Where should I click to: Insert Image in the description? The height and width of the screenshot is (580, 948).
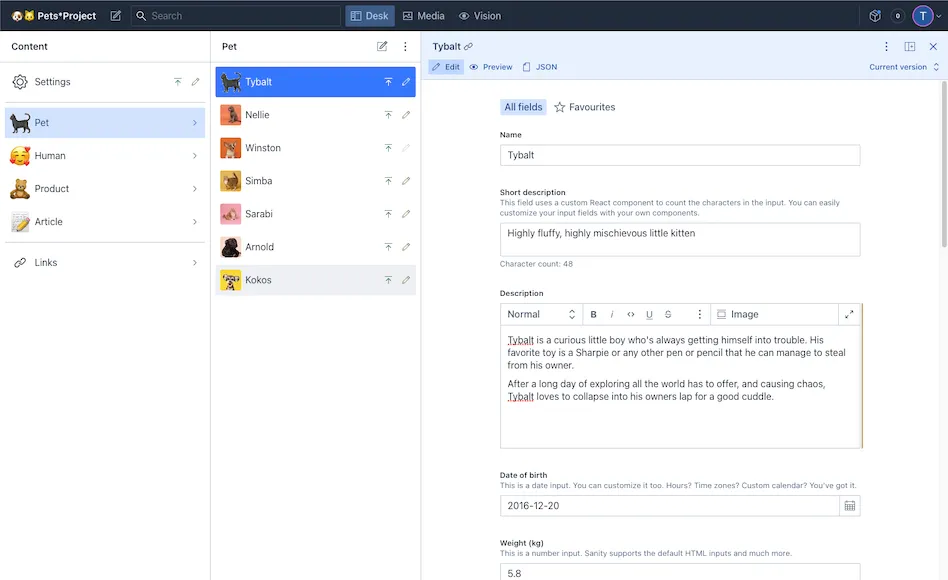coord(738,314)
